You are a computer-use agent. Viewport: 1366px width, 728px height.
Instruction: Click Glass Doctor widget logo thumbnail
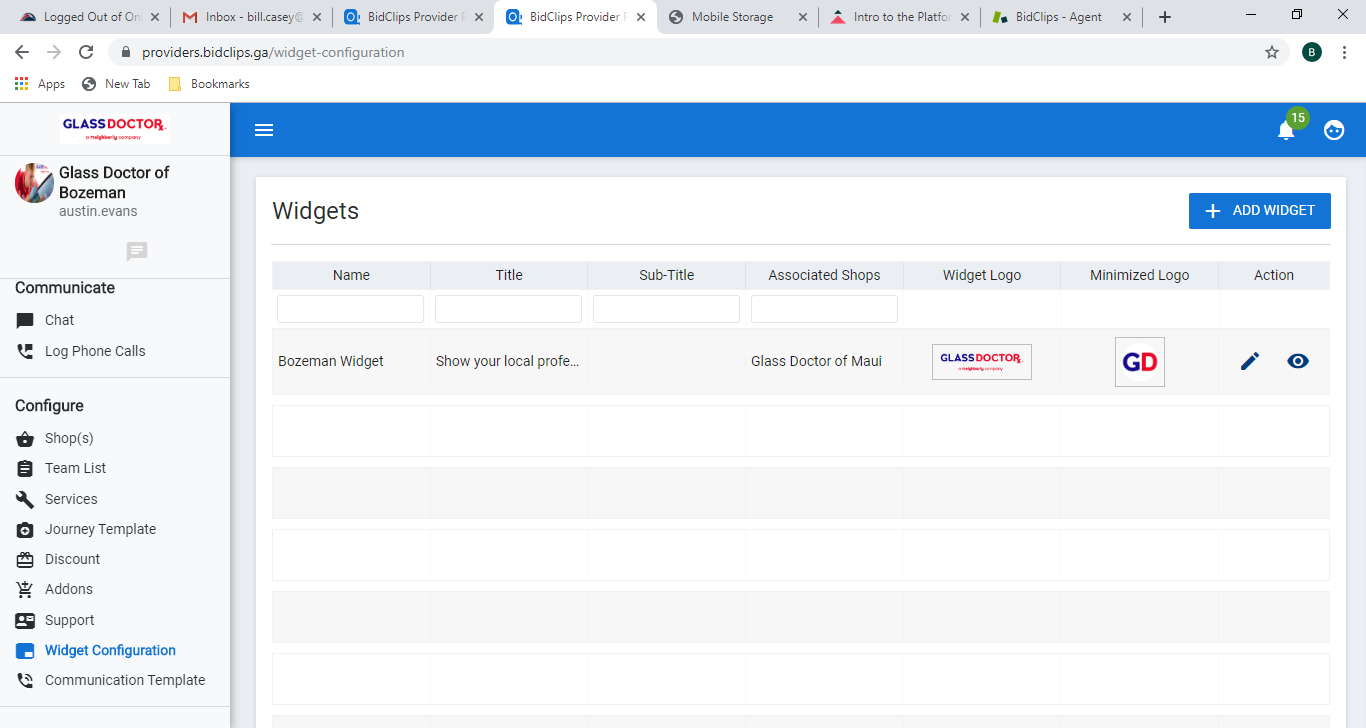(982, 362)
